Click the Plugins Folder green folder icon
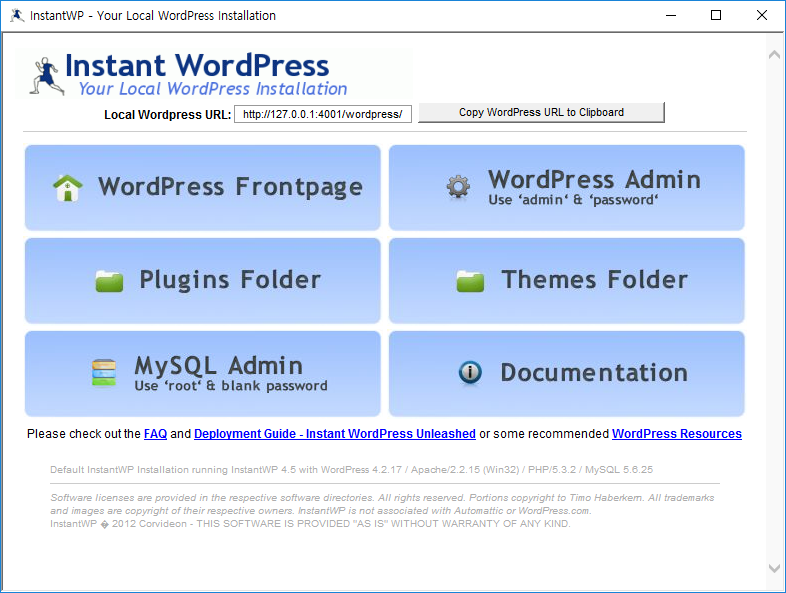786x593 pixels. [109, 281]
